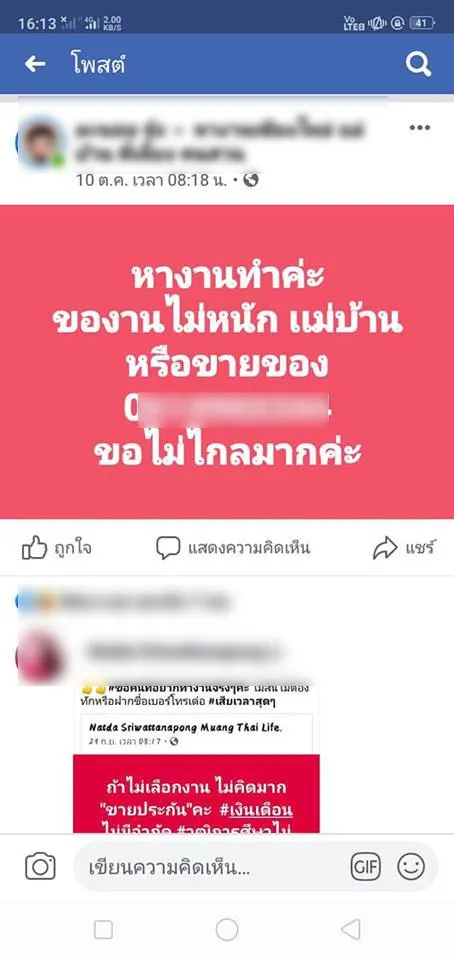This screenshot has width=454, height=960.
Task: Tap the Android home circle button
Action: pyautogui.click(x=227, y=930)
